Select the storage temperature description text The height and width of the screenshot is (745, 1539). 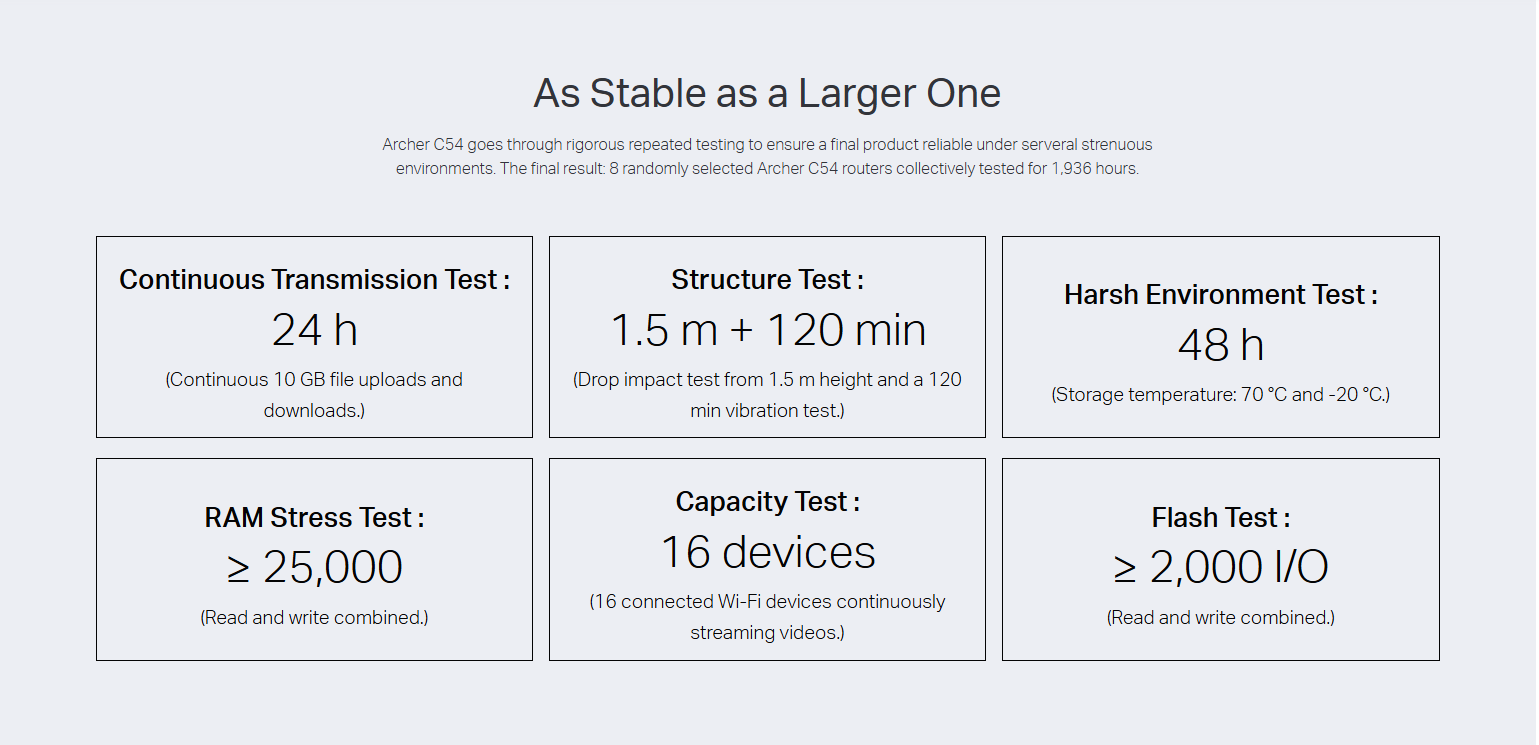tap(1220, 395)
